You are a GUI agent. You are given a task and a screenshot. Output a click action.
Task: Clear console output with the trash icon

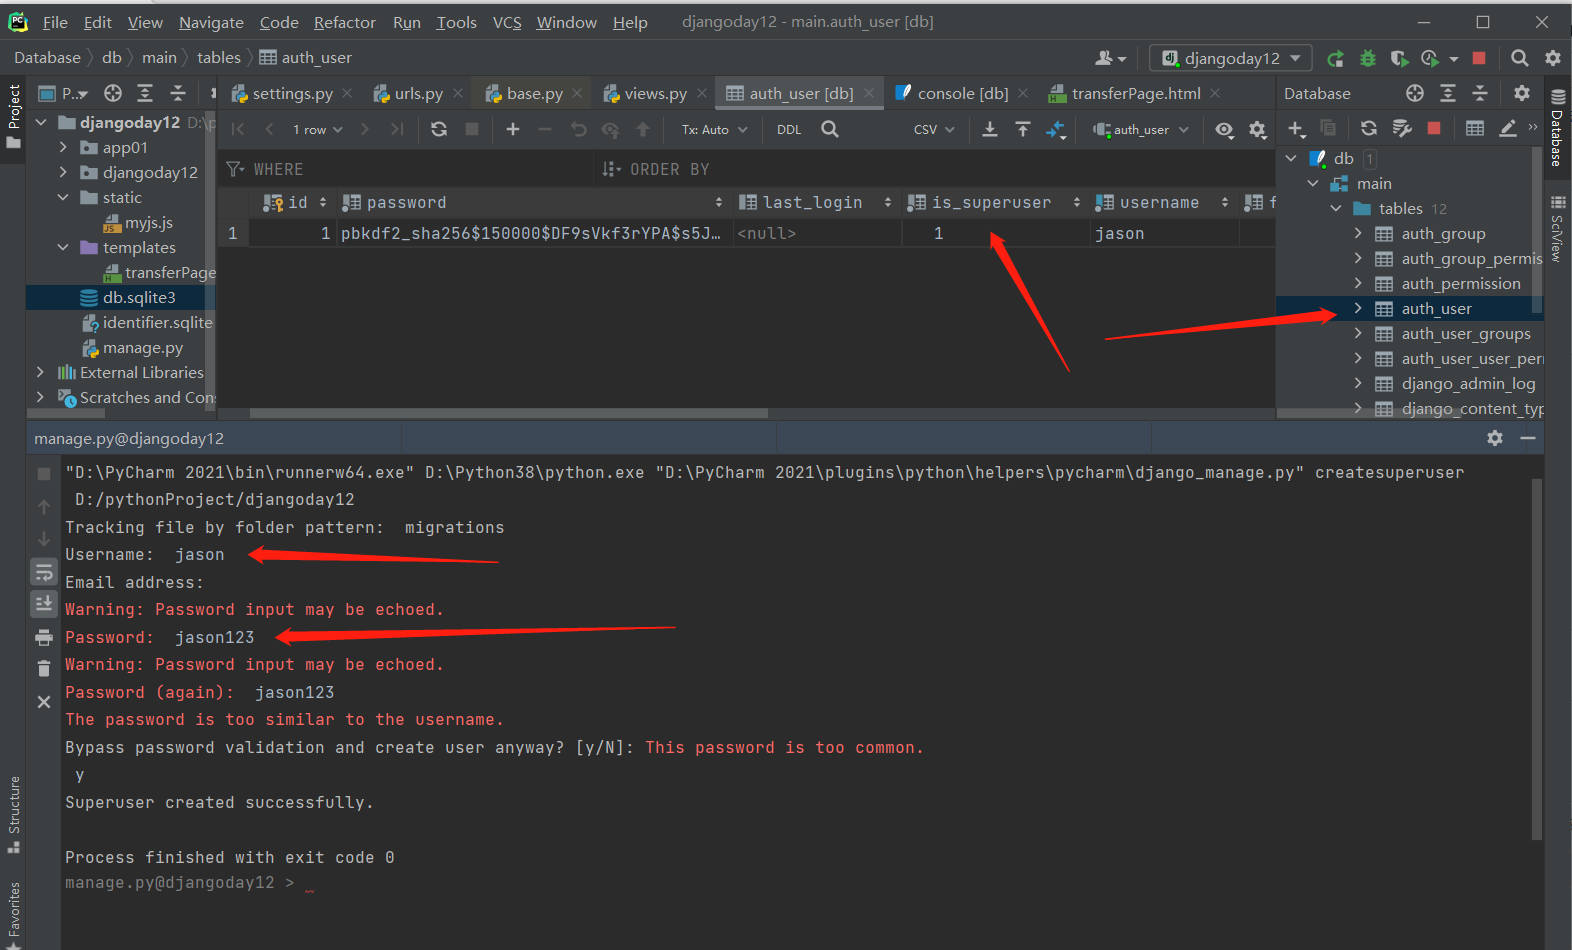click(44, 669)
